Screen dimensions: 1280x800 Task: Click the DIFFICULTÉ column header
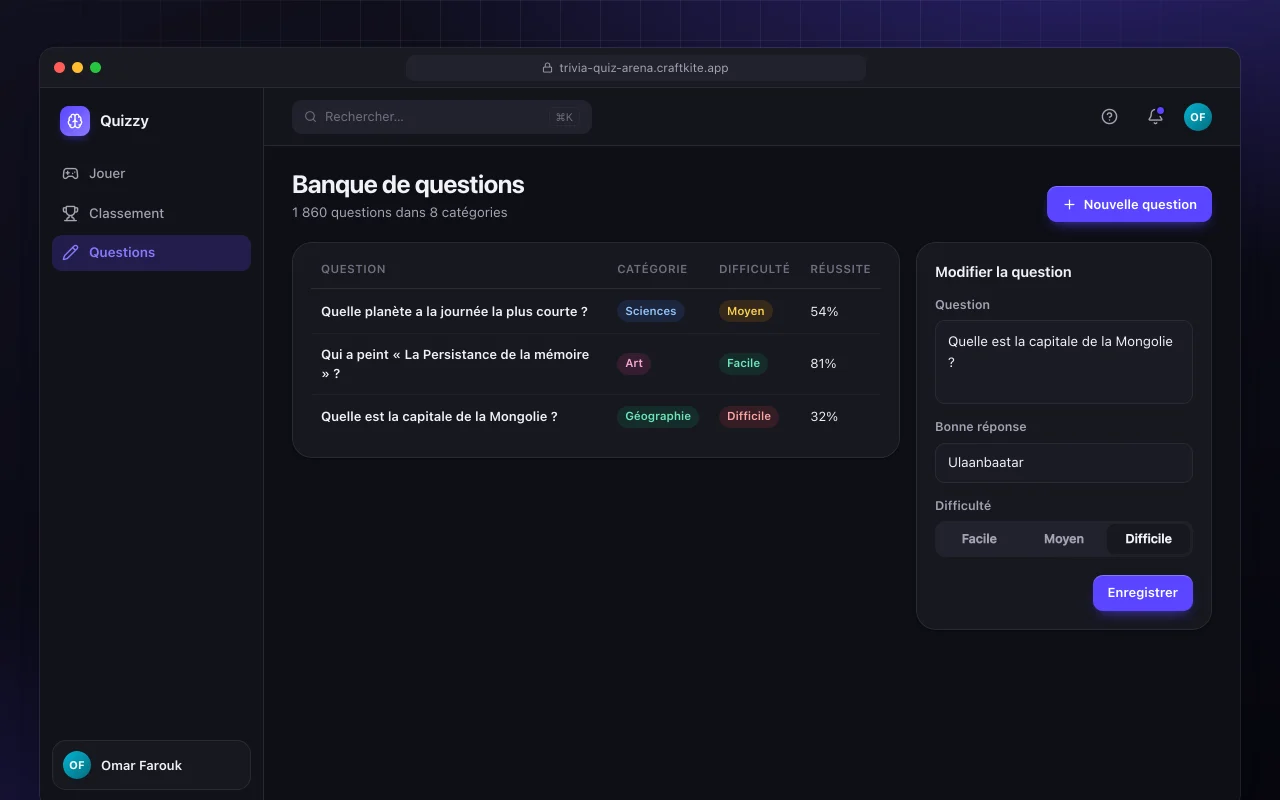[754, 269]
